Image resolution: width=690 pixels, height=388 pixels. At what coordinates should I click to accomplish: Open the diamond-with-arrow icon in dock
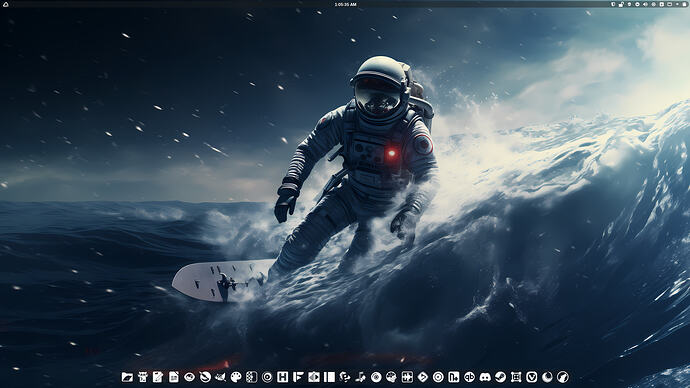422,377
